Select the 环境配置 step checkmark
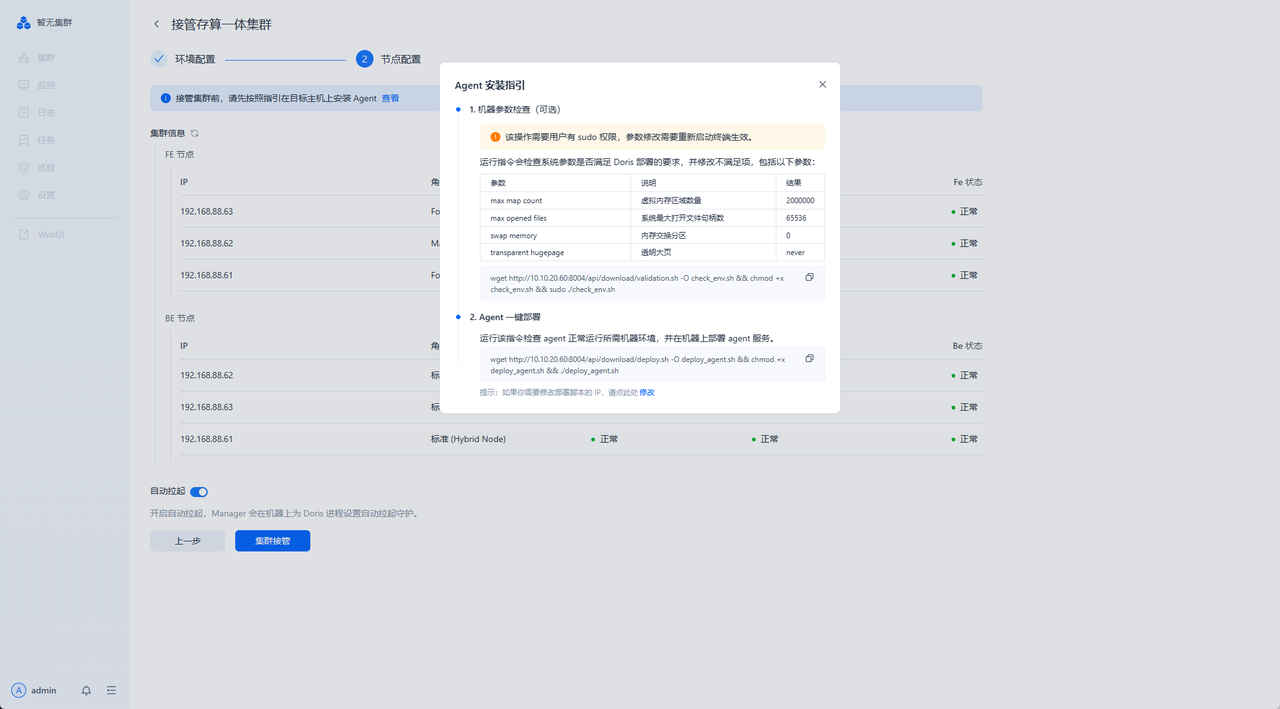The height and width of the screenshot is (709, 1280). coord(159,59)
